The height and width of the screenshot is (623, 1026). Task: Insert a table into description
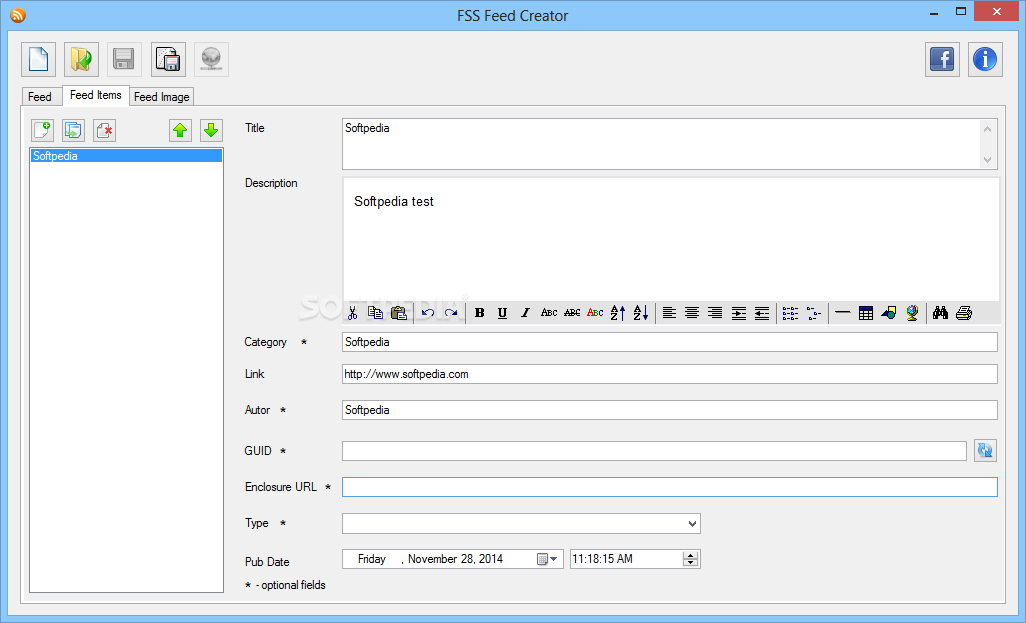(x=866, y=313)
